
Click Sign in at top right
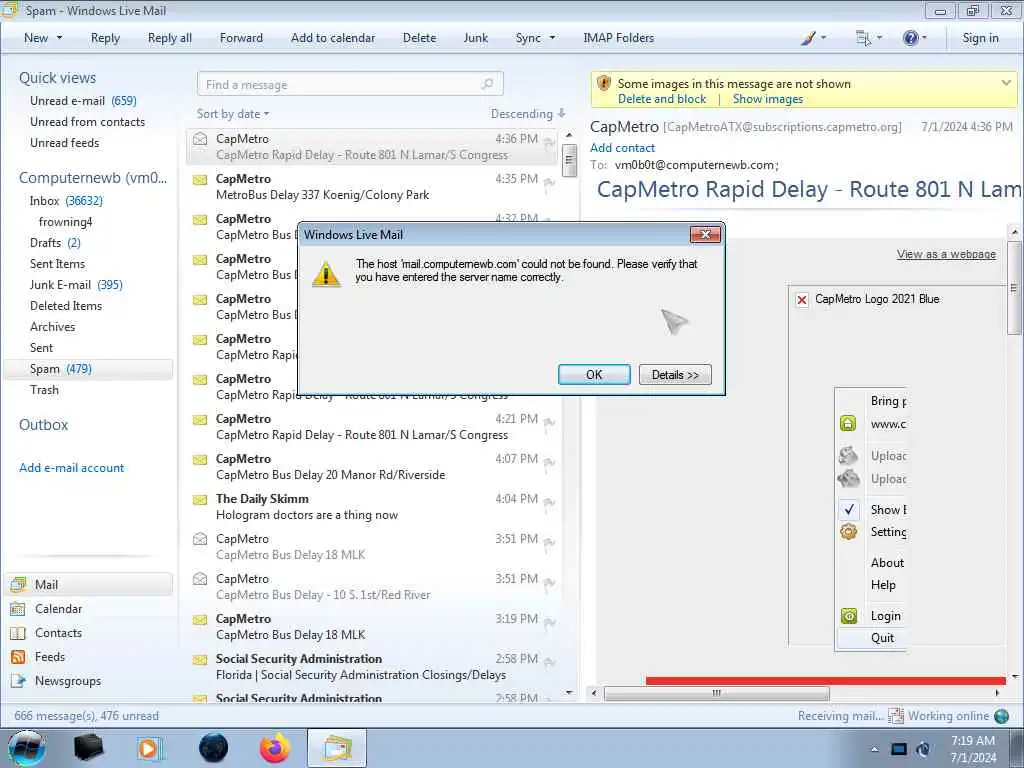pos(980,38)
